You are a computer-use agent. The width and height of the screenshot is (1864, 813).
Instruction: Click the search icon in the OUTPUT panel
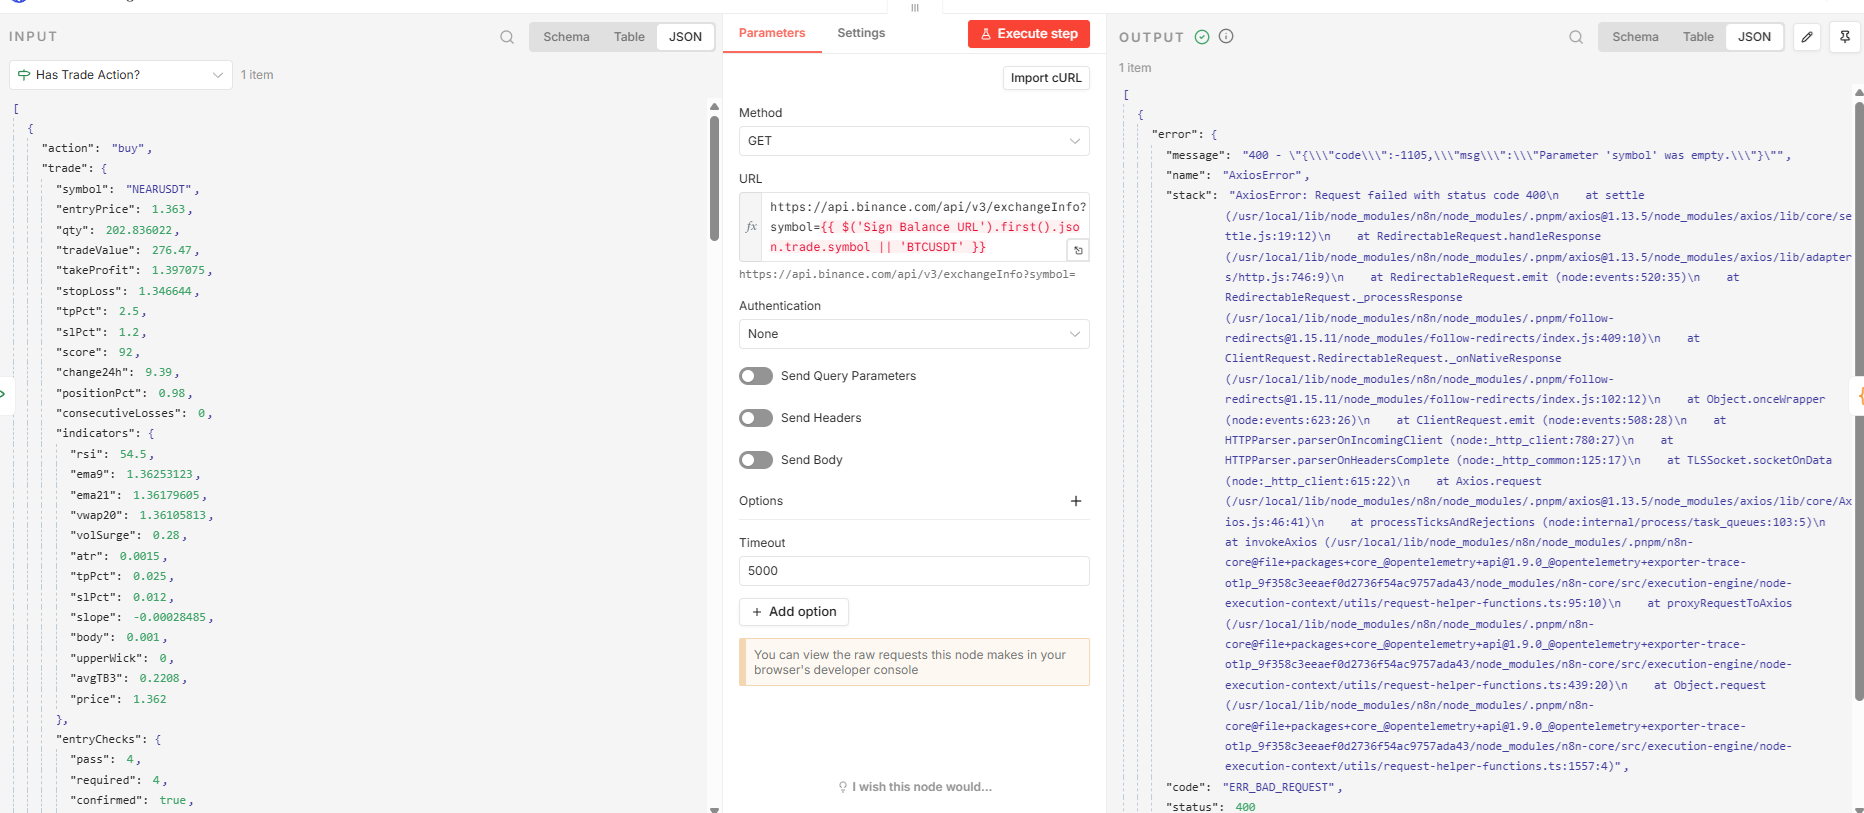point(1576,37)
